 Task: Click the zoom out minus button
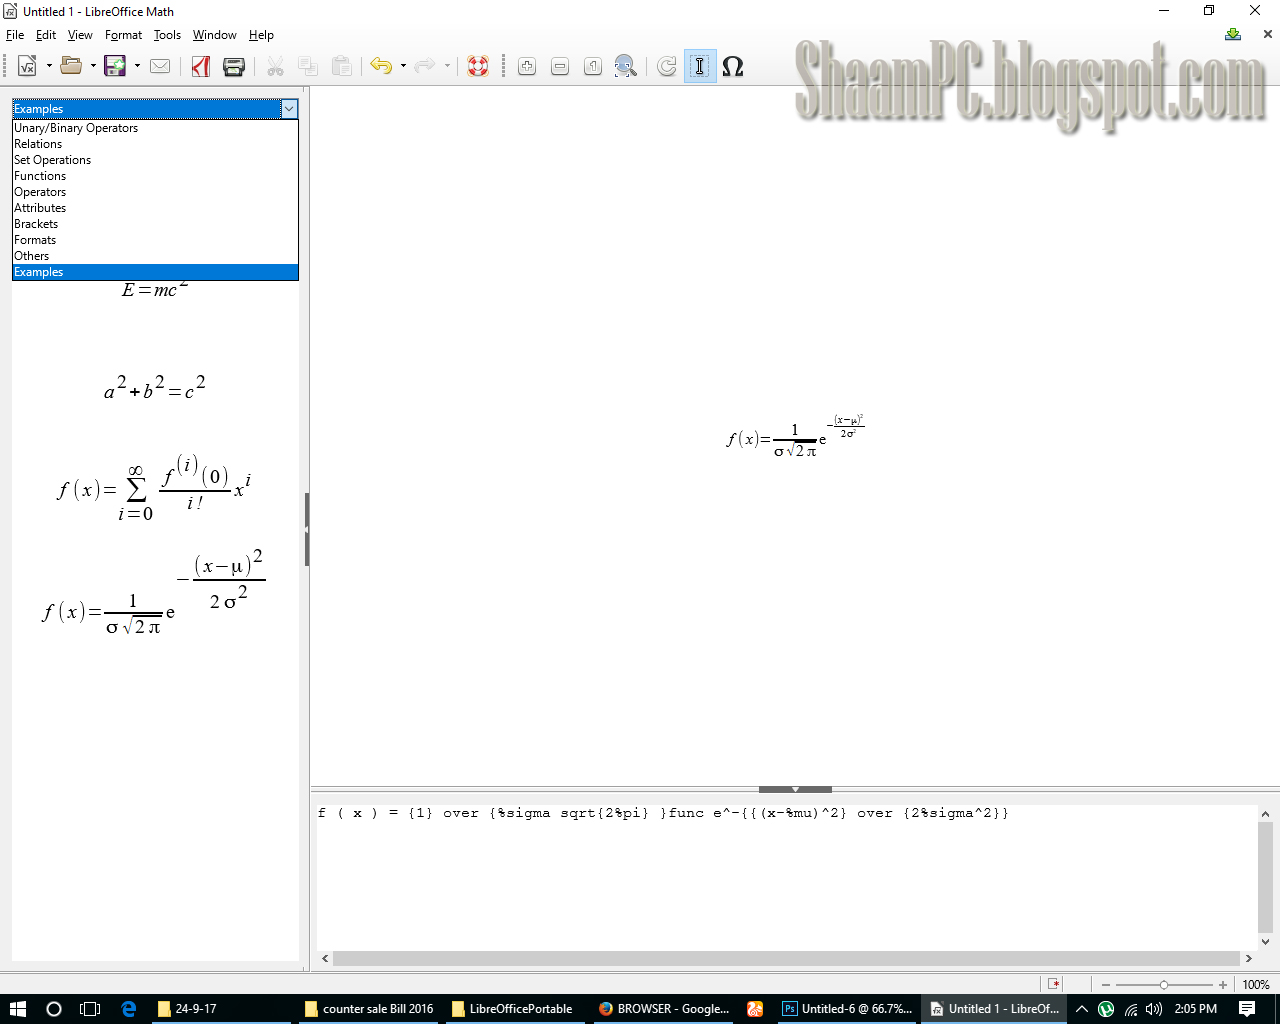[x=1106, y=985]
